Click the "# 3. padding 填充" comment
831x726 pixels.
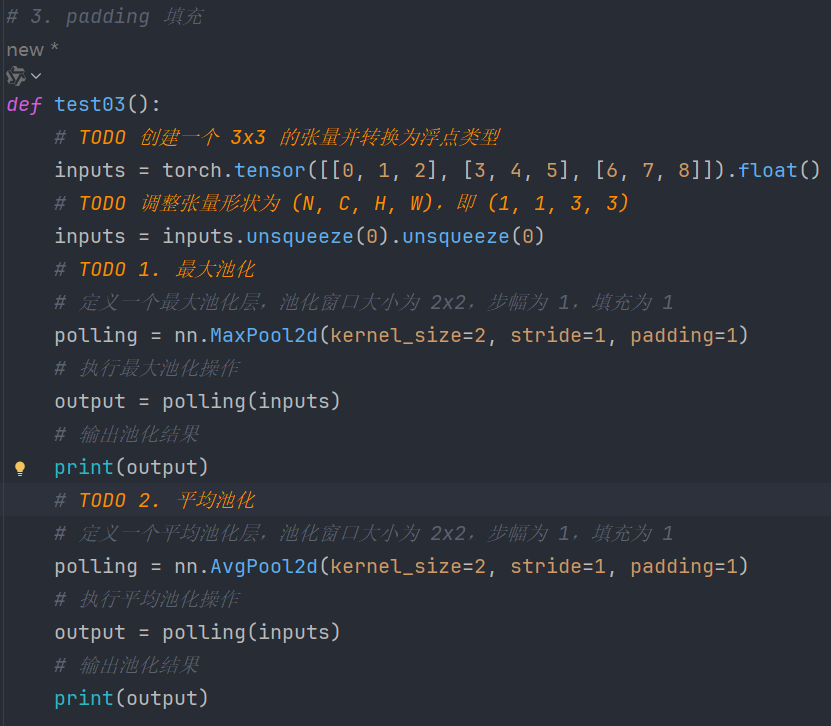tap(104, 16)
